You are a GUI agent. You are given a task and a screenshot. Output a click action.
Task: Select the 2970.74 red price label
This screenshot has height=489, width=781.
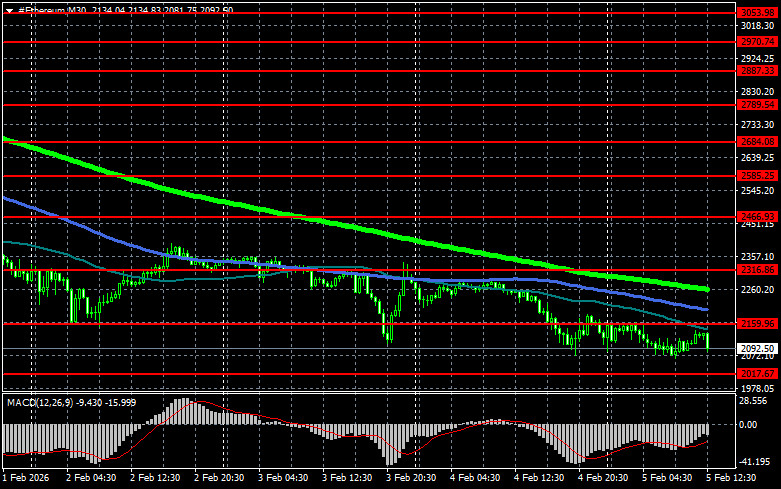[757, 42]
